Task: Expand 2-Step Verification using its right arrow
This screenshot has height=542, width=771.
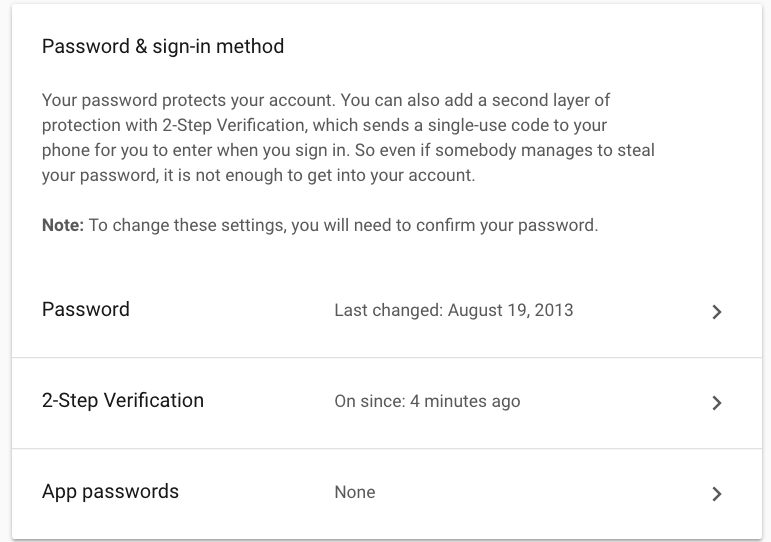Action: [x=716, y=403]
